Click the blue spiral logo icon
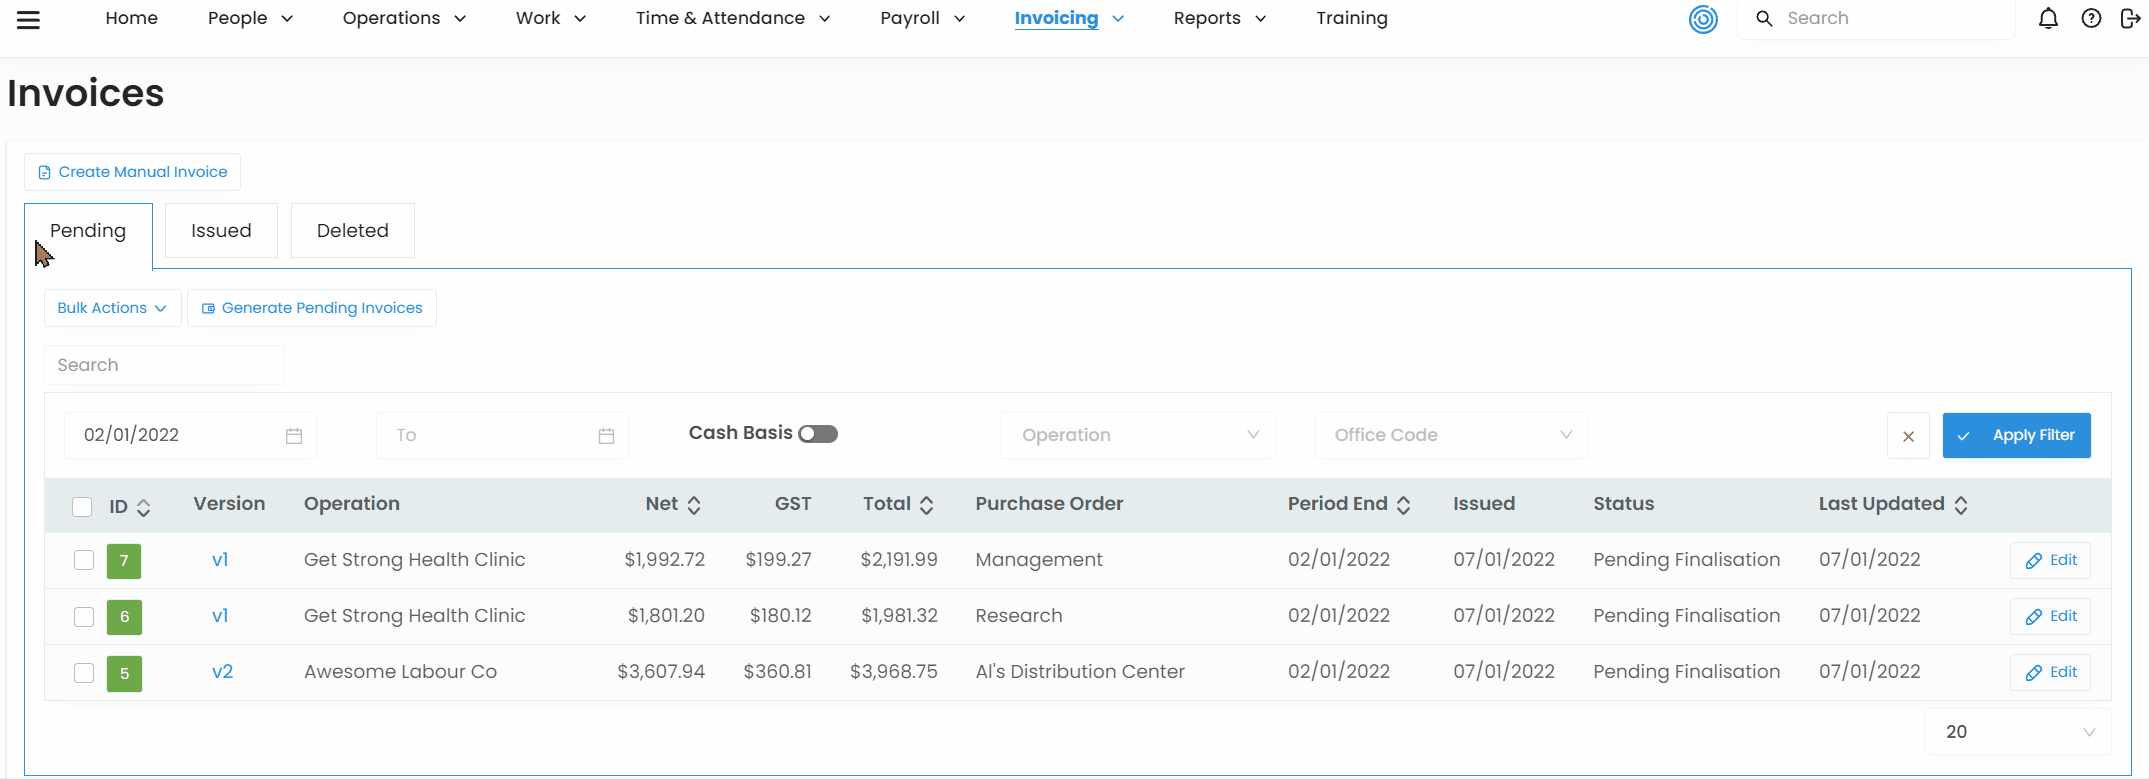 pos(1703,19)
